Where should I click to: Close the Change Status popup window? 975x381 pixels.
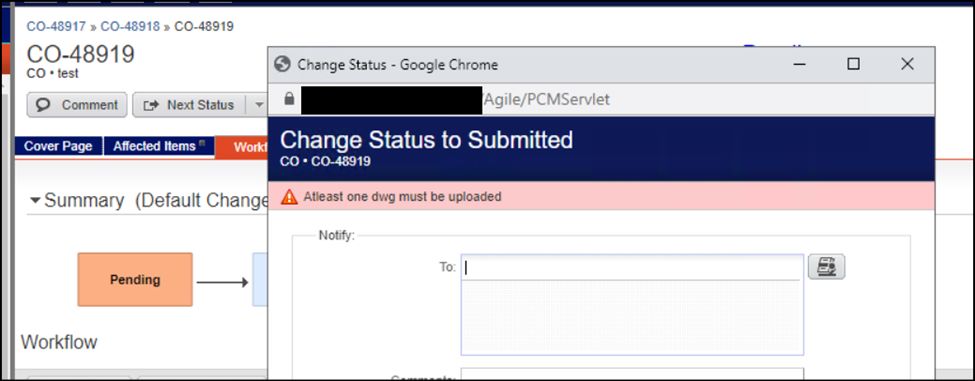907,64
